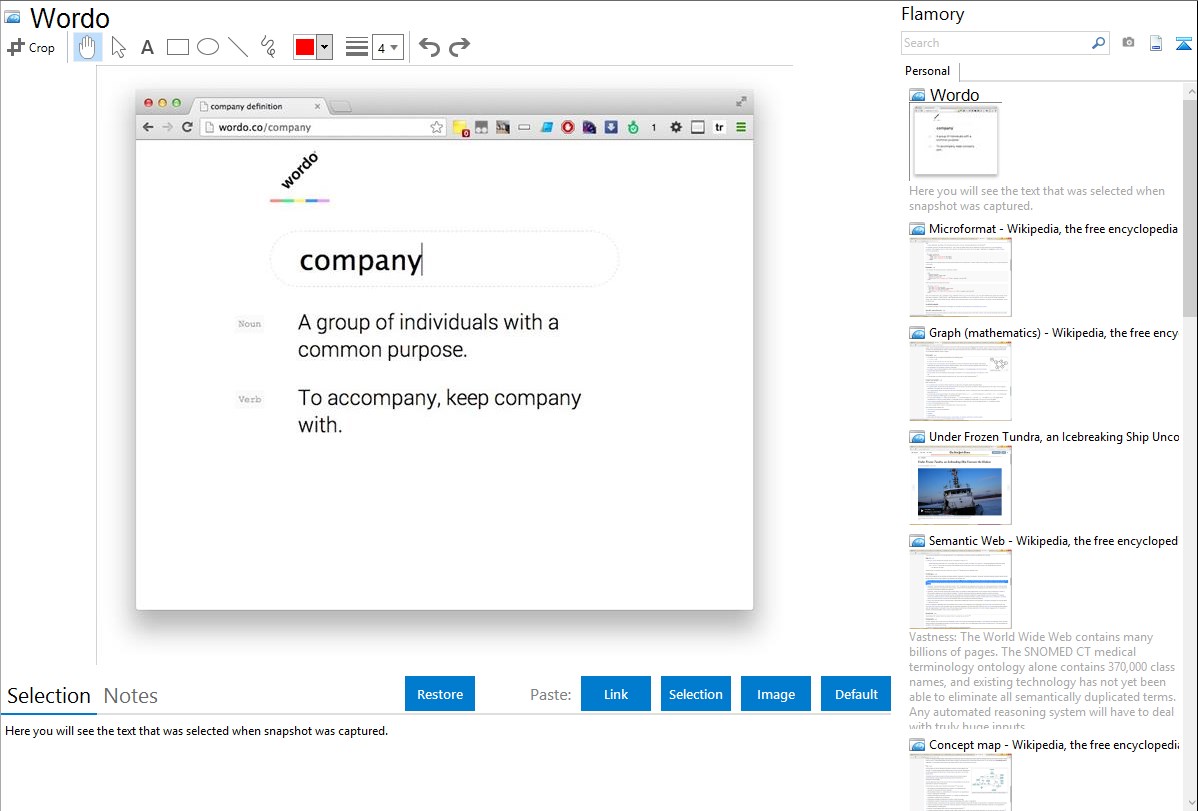Open the Semantic Web snapshot thumbnail

click(960, 589)
